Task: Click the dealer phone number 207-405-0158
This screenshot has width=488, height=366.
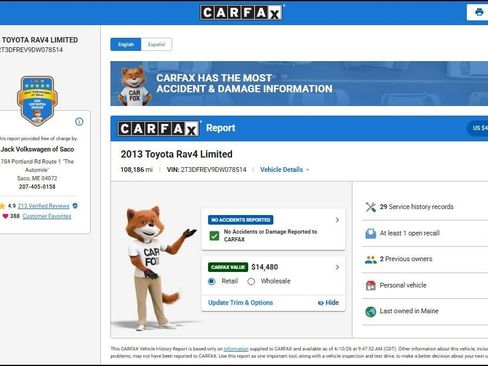Action: click(37, 187)
